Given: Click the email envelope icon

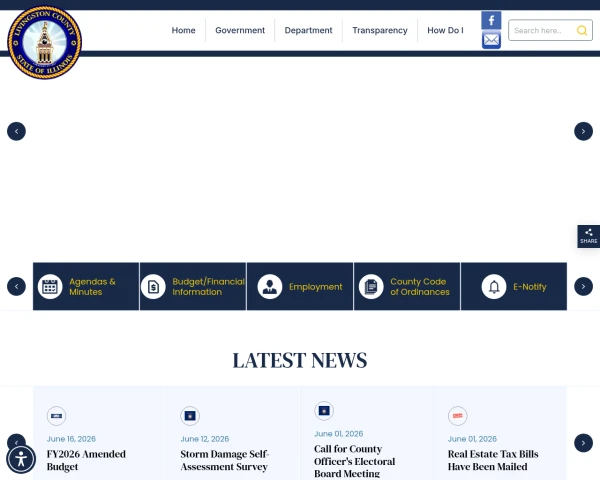Looking at the screenshot, I should [x=491, y=40].
